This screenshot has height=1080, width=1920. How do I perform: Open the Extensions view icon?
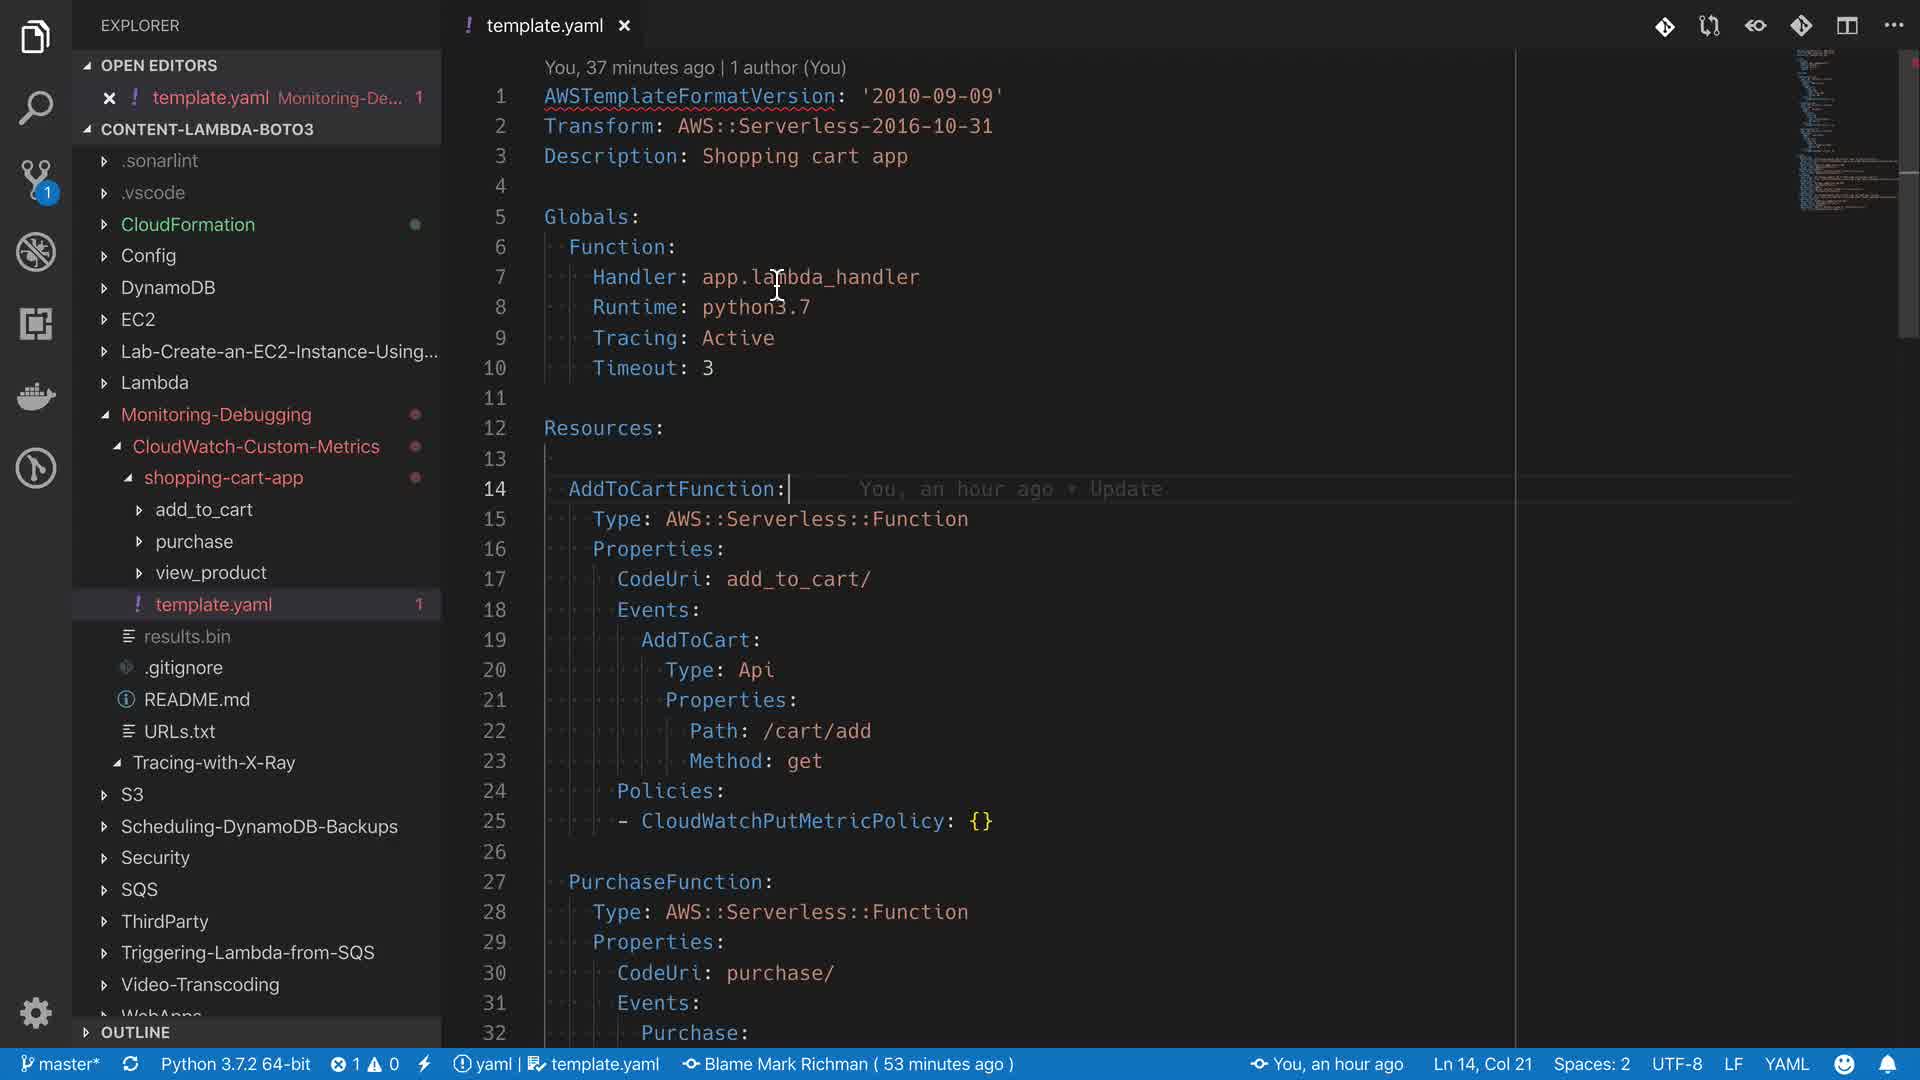(36, 324)
